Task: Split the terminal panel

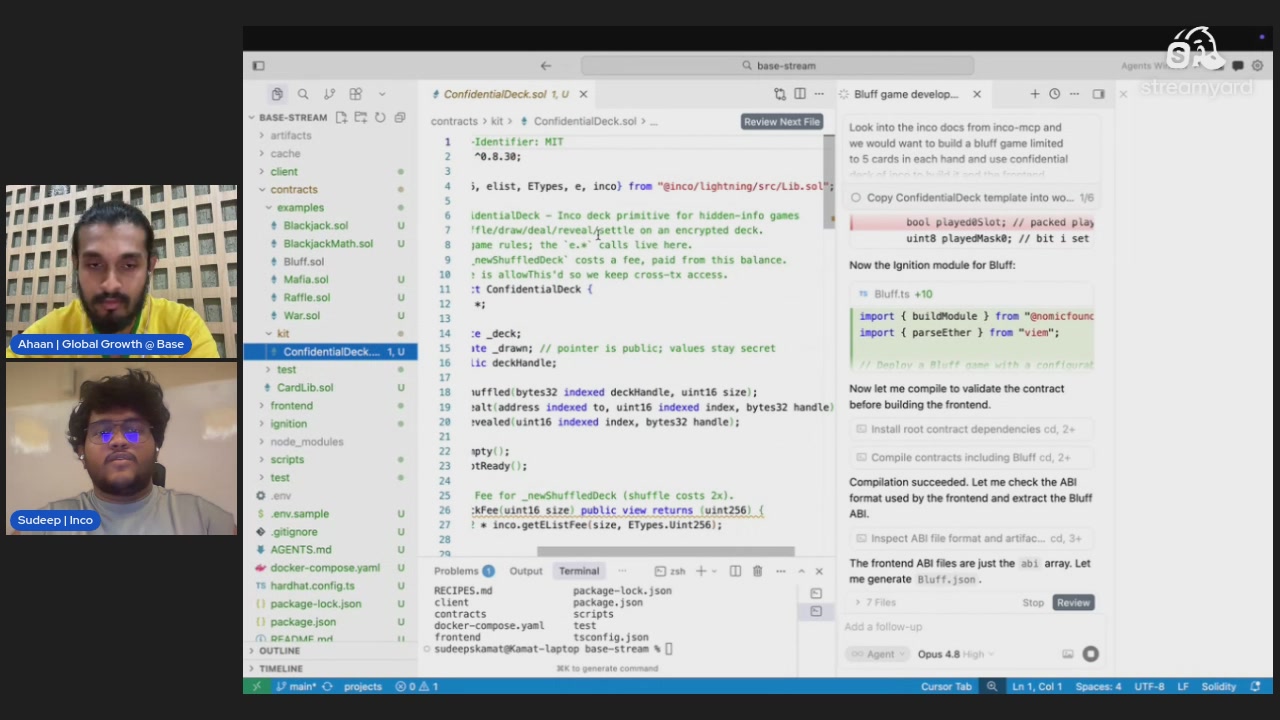Action: [x=735, y=571]
